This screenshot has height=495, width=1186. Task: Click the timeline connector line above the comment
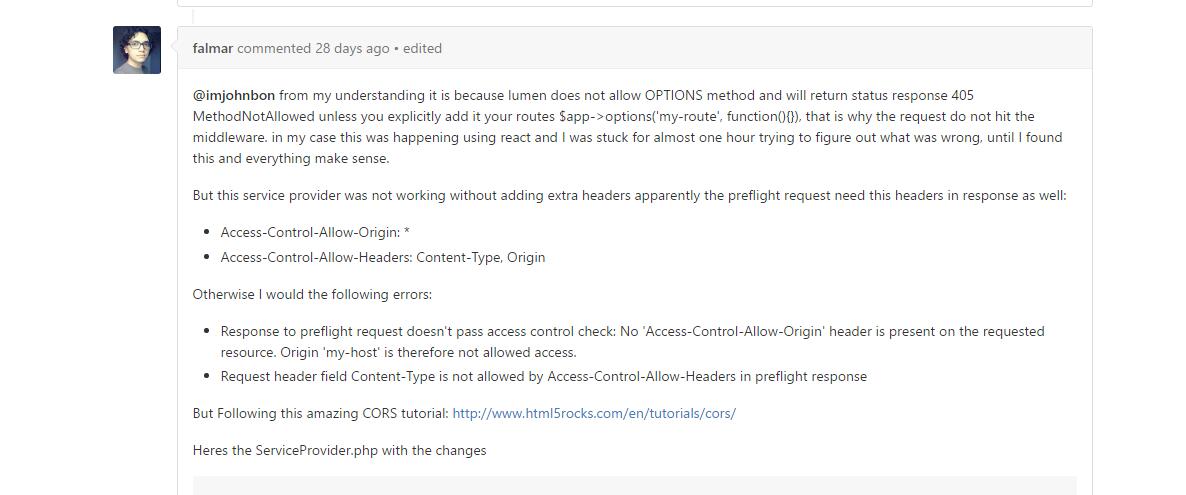click(193, 17)
